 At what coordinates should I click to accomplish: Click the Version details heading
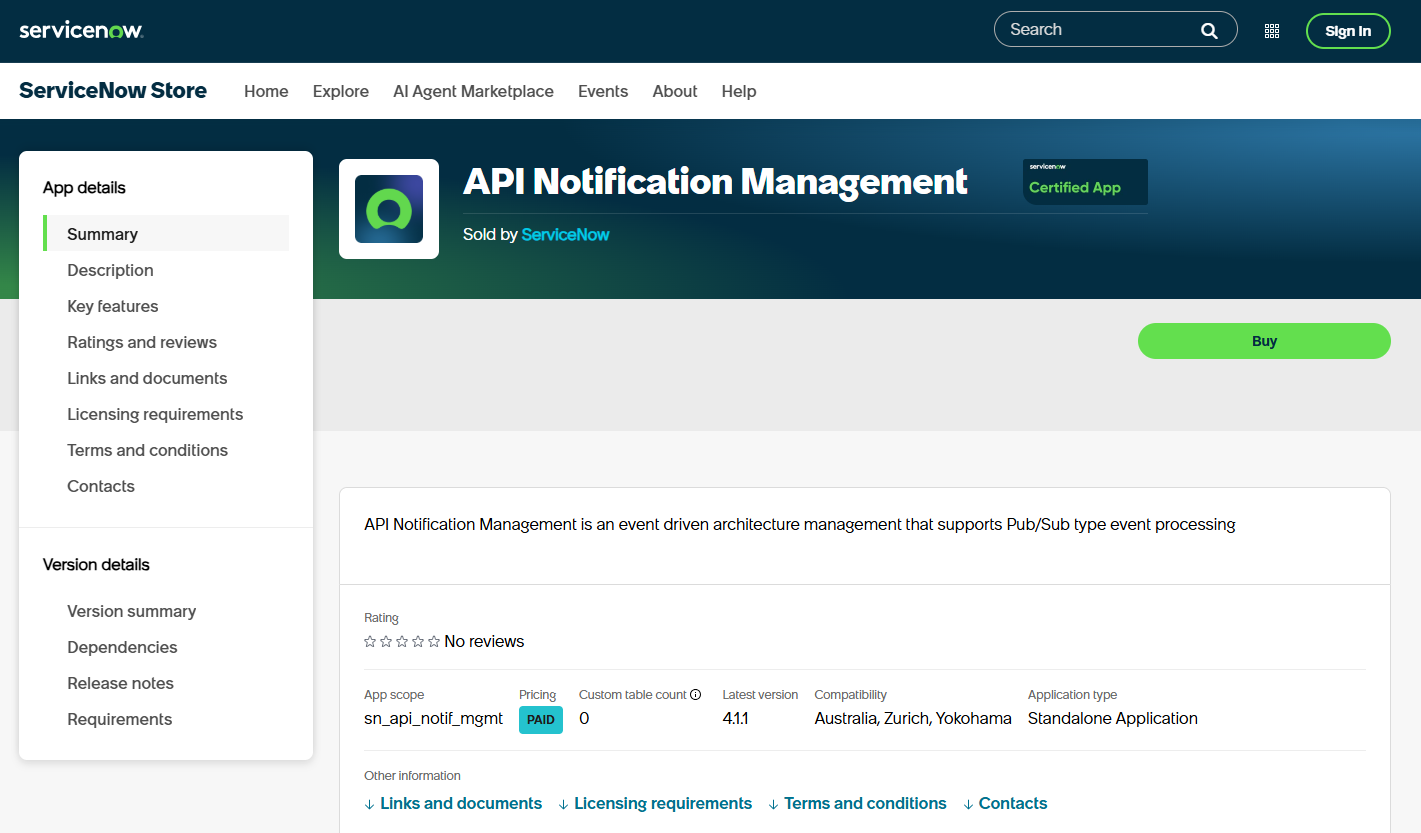tap(96, 565)
